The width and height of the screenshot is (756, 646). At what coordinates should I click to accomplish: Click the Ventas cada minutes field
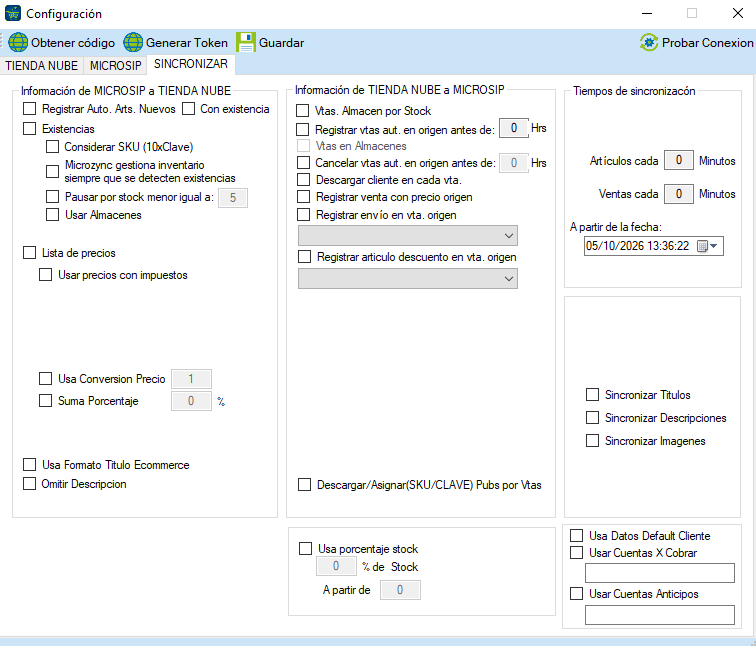[x=678, y=194]
